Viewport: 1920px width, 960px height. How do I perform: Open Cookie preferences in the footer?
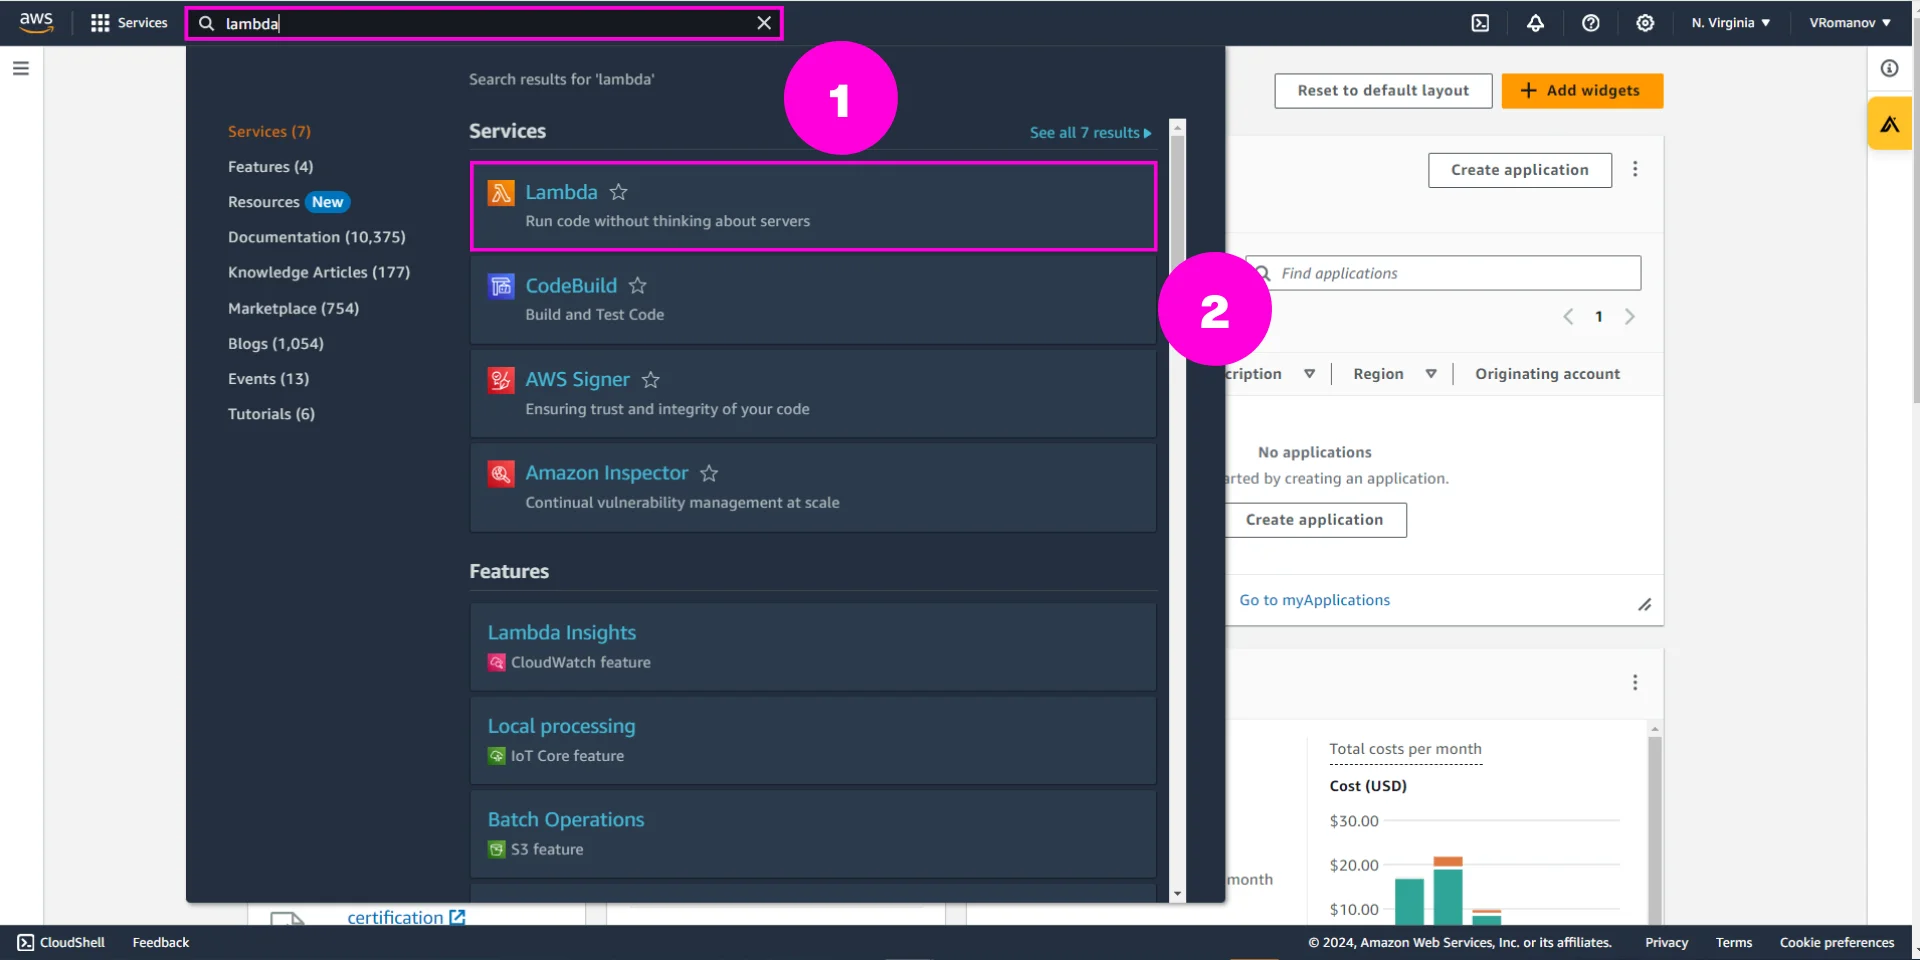click(x=1837, y=942)
